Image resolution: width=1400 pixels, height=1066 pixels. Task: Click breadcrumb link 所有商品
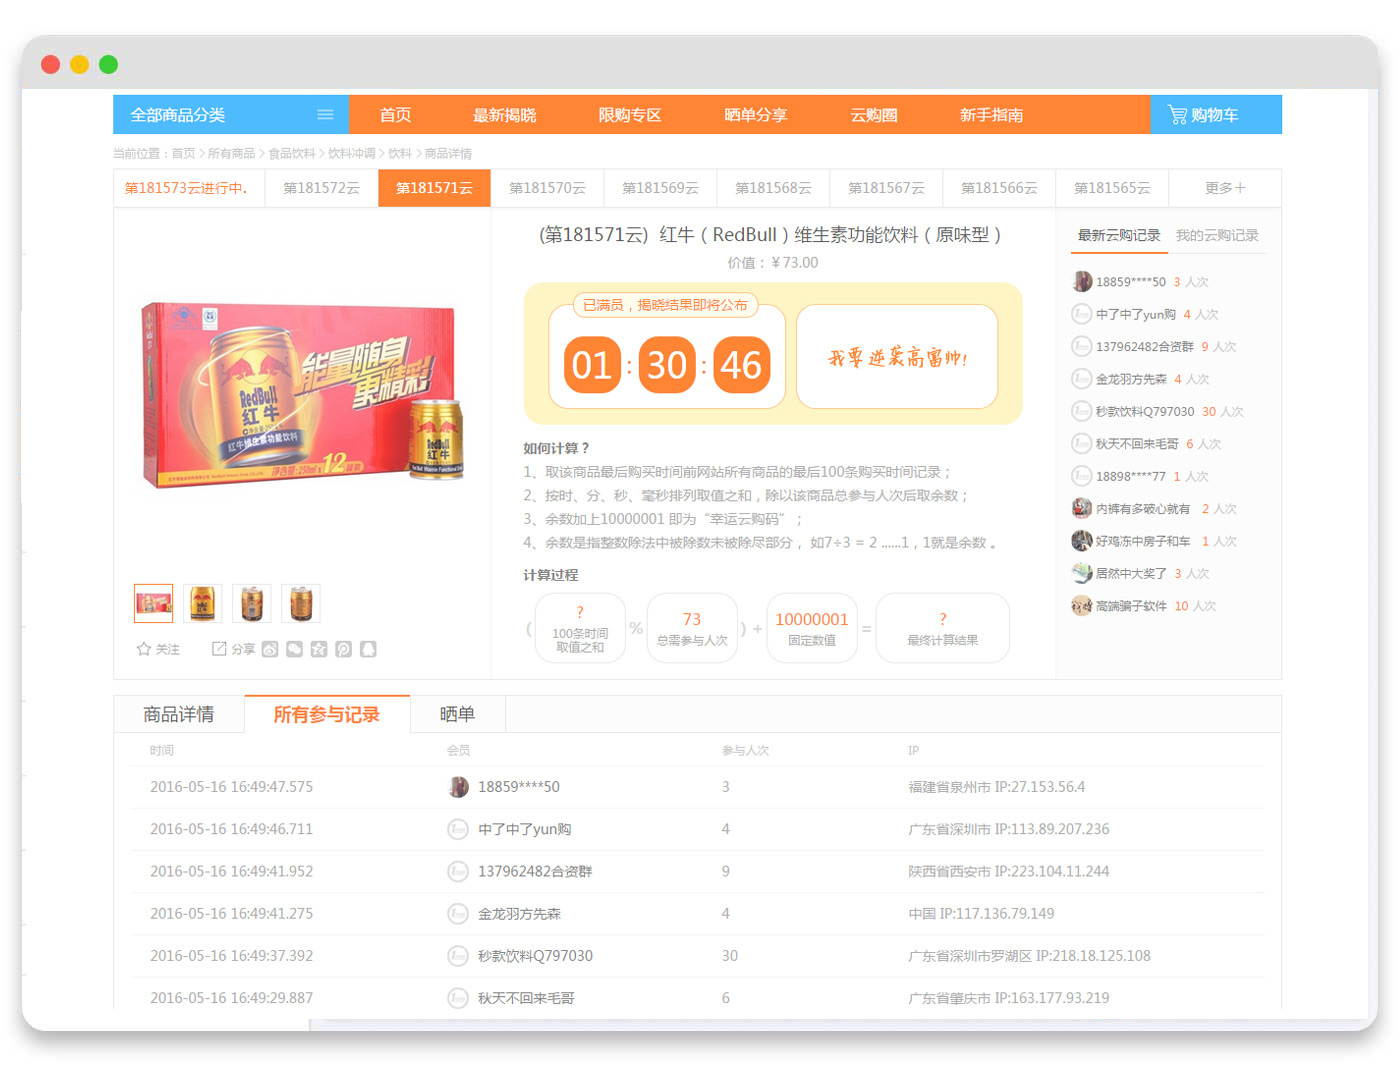231,153
